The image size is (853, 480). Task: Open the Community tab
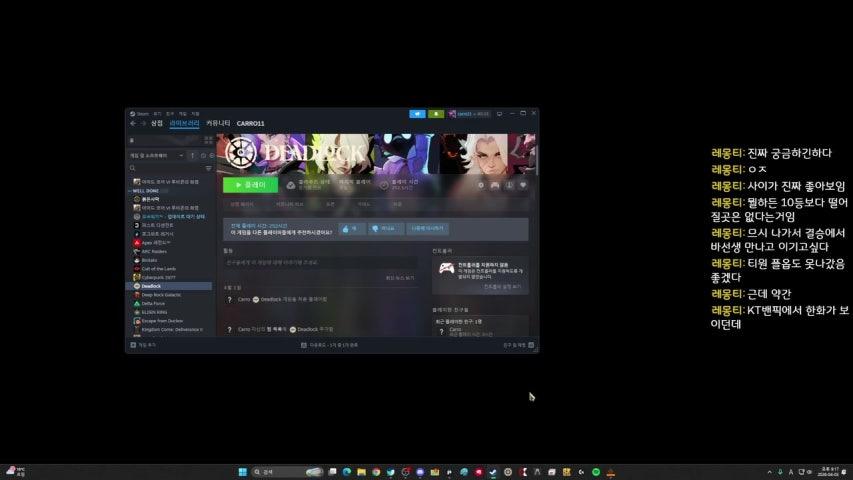tap(218, 123)
